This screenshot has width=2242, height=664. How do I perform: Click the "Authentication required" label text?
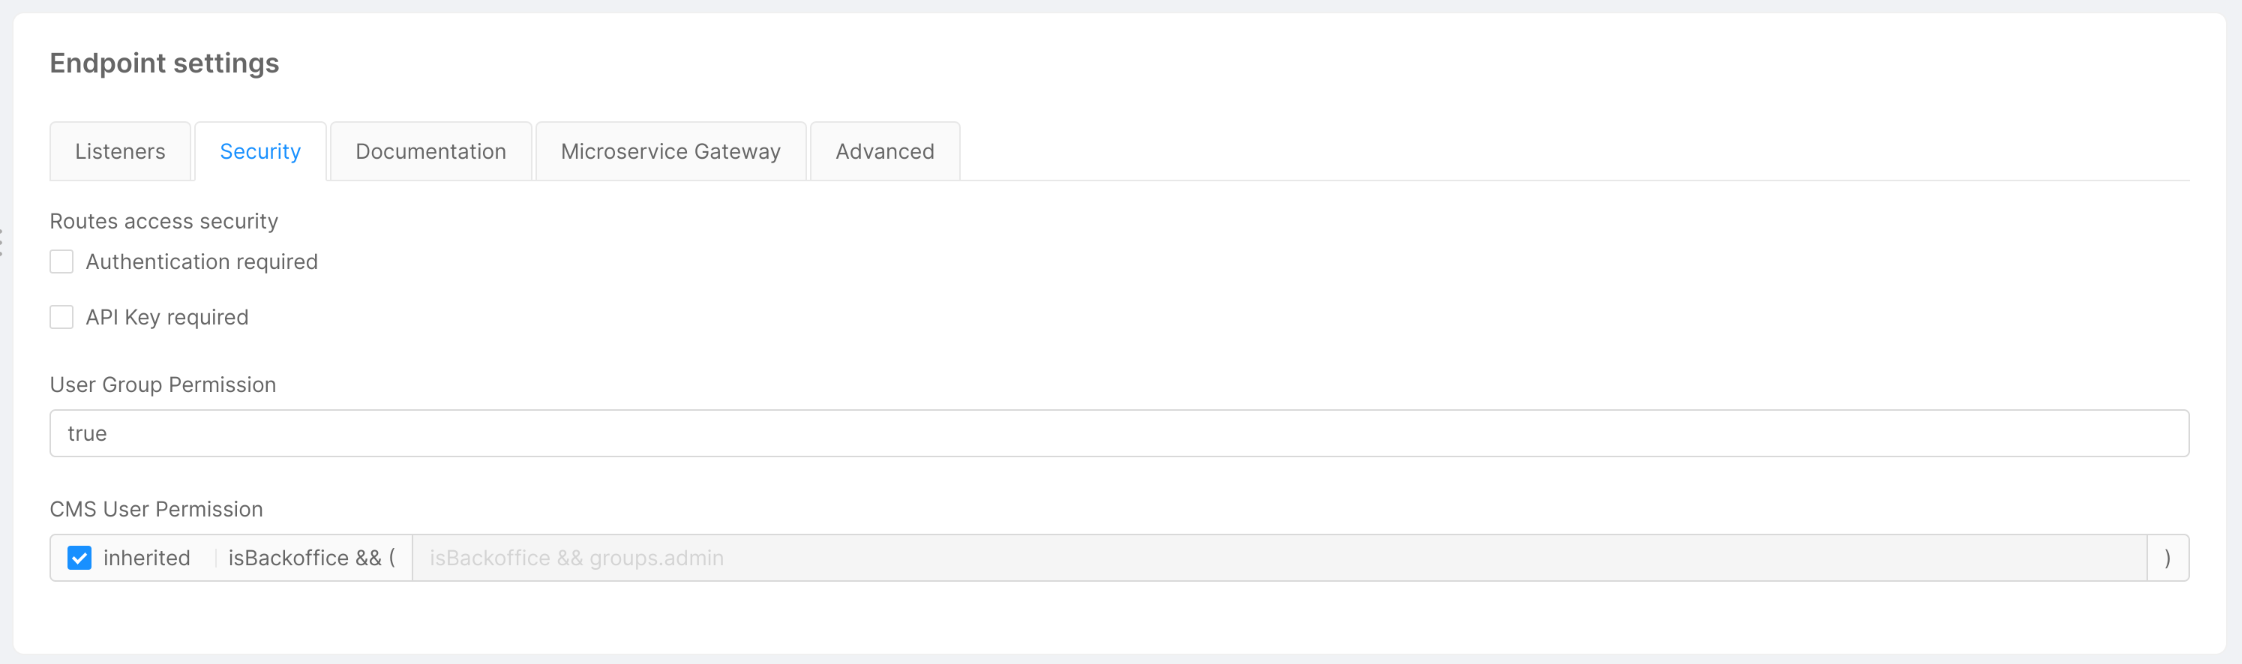pyautogui.click(x=202, y=262)
